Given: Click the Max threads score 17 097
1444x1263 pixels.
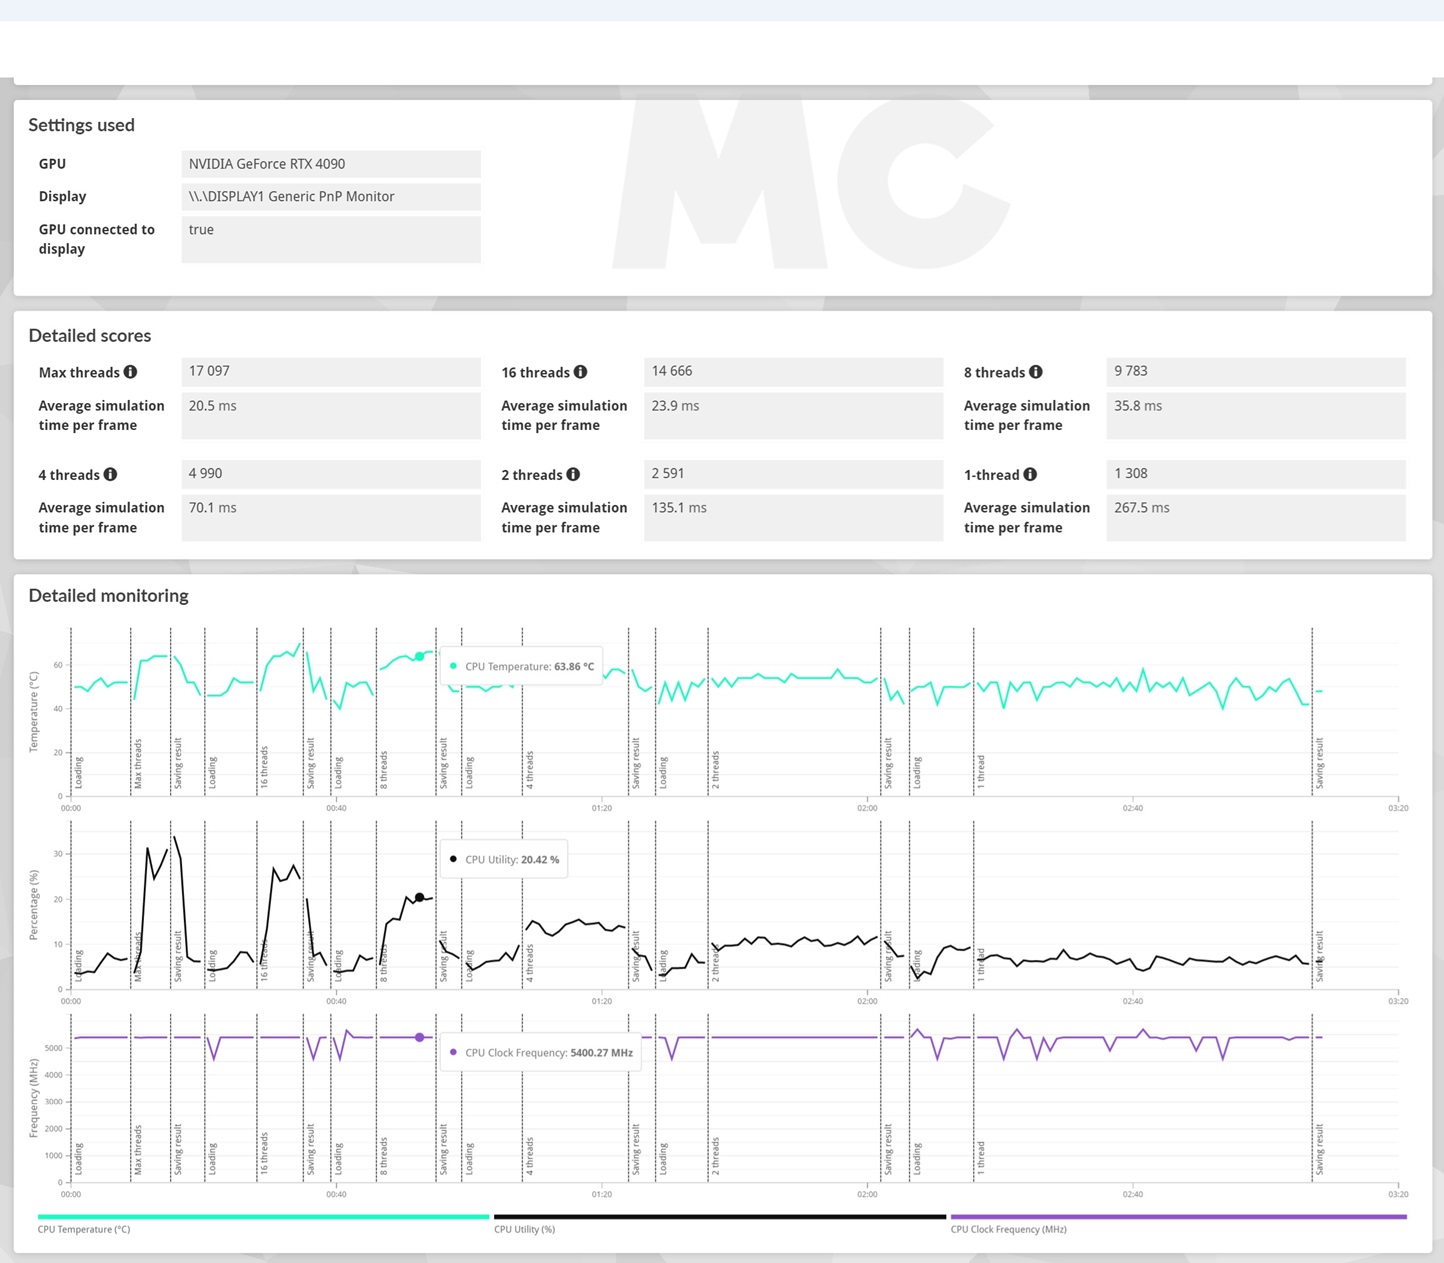Looking at the screenshot, I should point(330,371).
